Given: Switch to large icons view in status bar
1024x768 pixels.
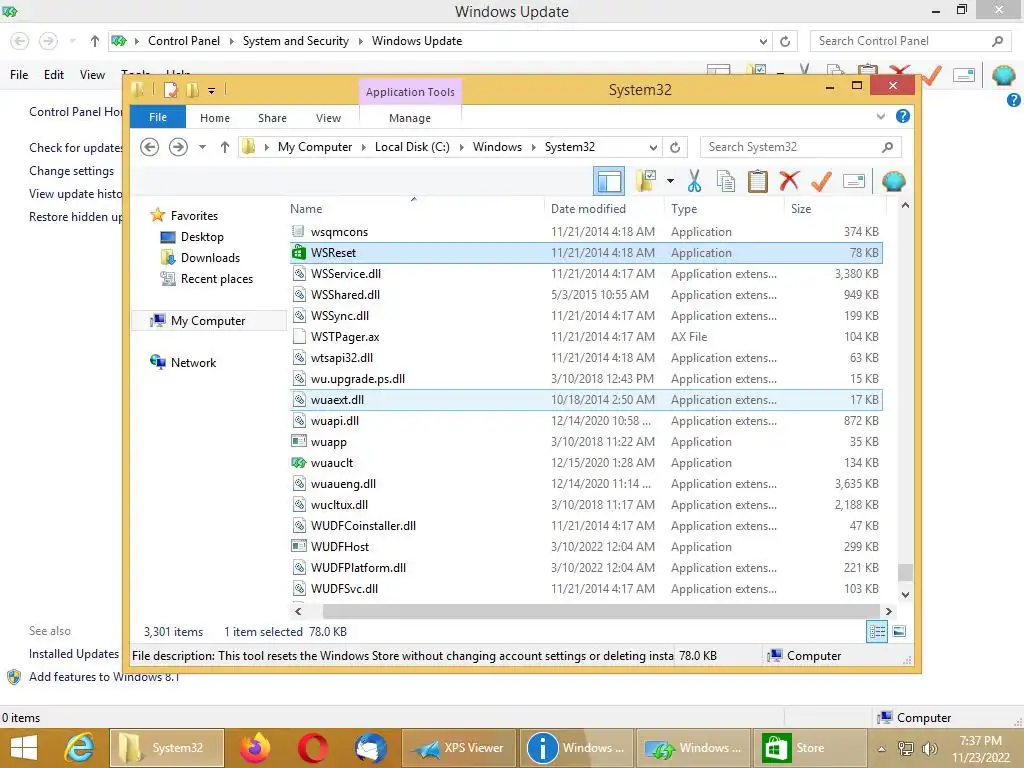Looking at the screenshot, I should click(899, 631).
